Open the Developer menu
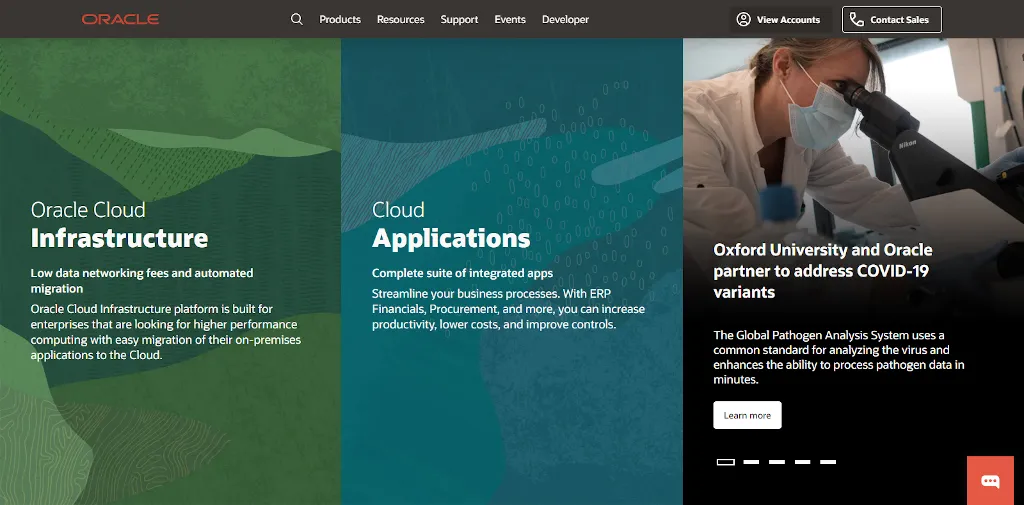This screenshot has height=505, width=1024. click(x=566, y=20)
